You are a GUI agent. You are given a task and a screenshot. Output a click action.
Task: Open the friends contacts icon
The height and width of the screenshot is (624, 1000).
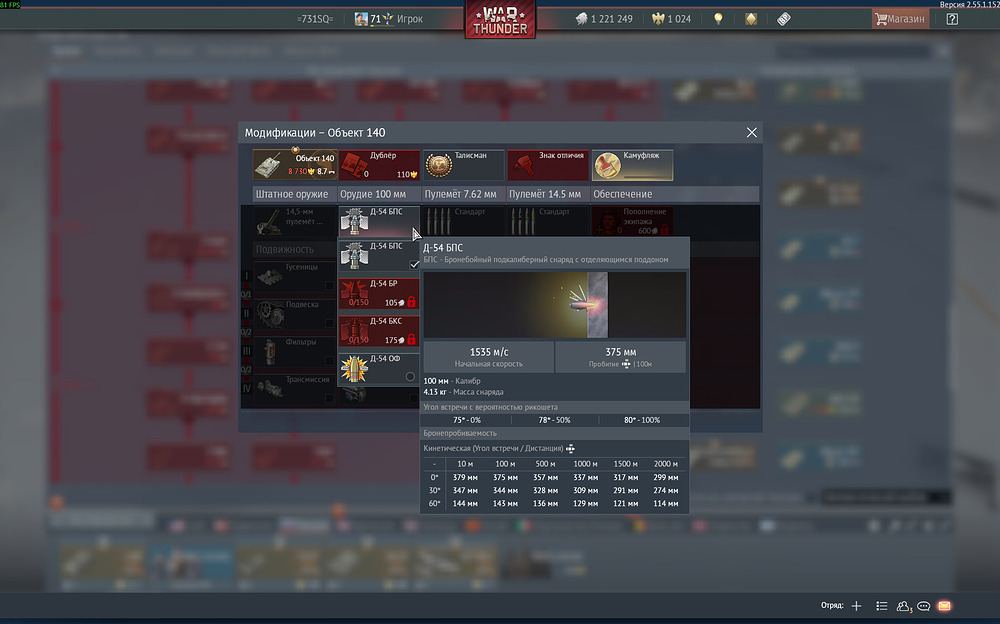point(904,606)
